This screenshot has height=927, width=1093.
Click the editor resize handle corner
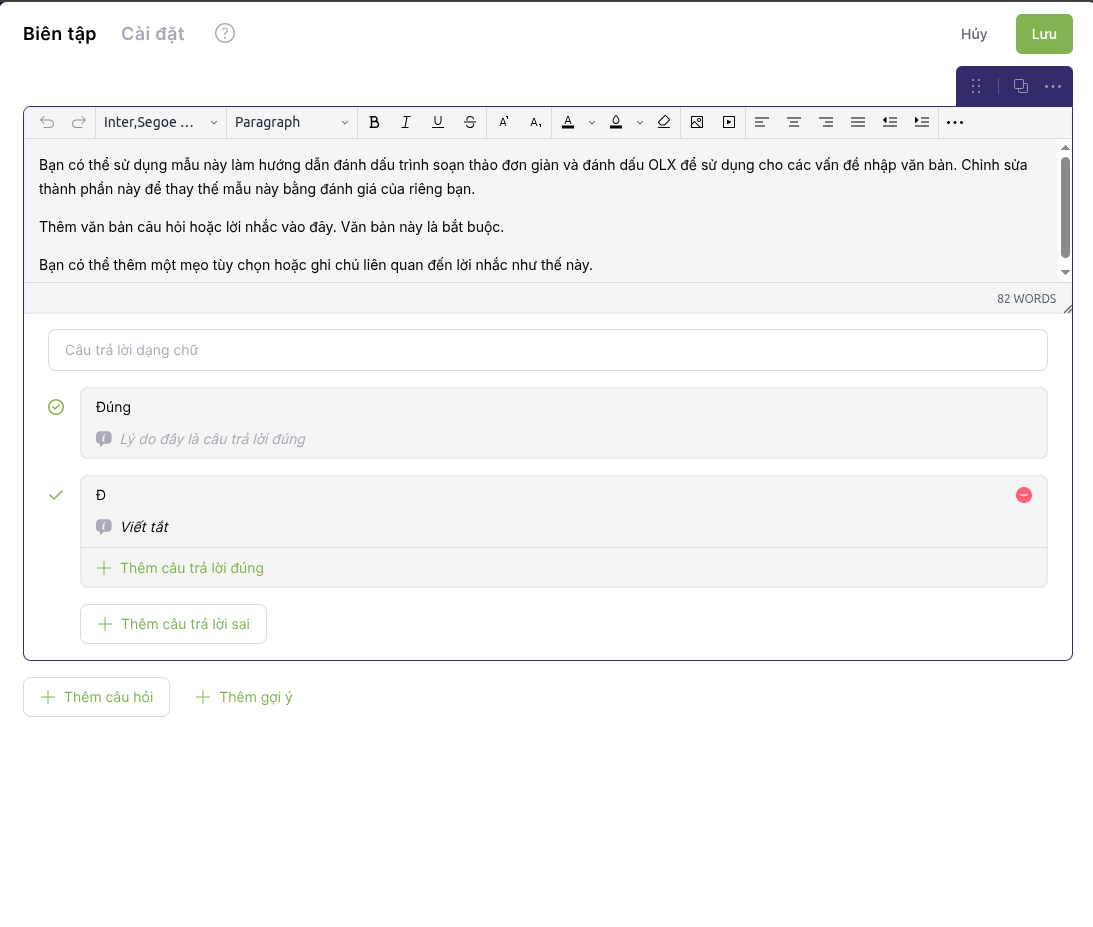click(x=1068, y=309)
